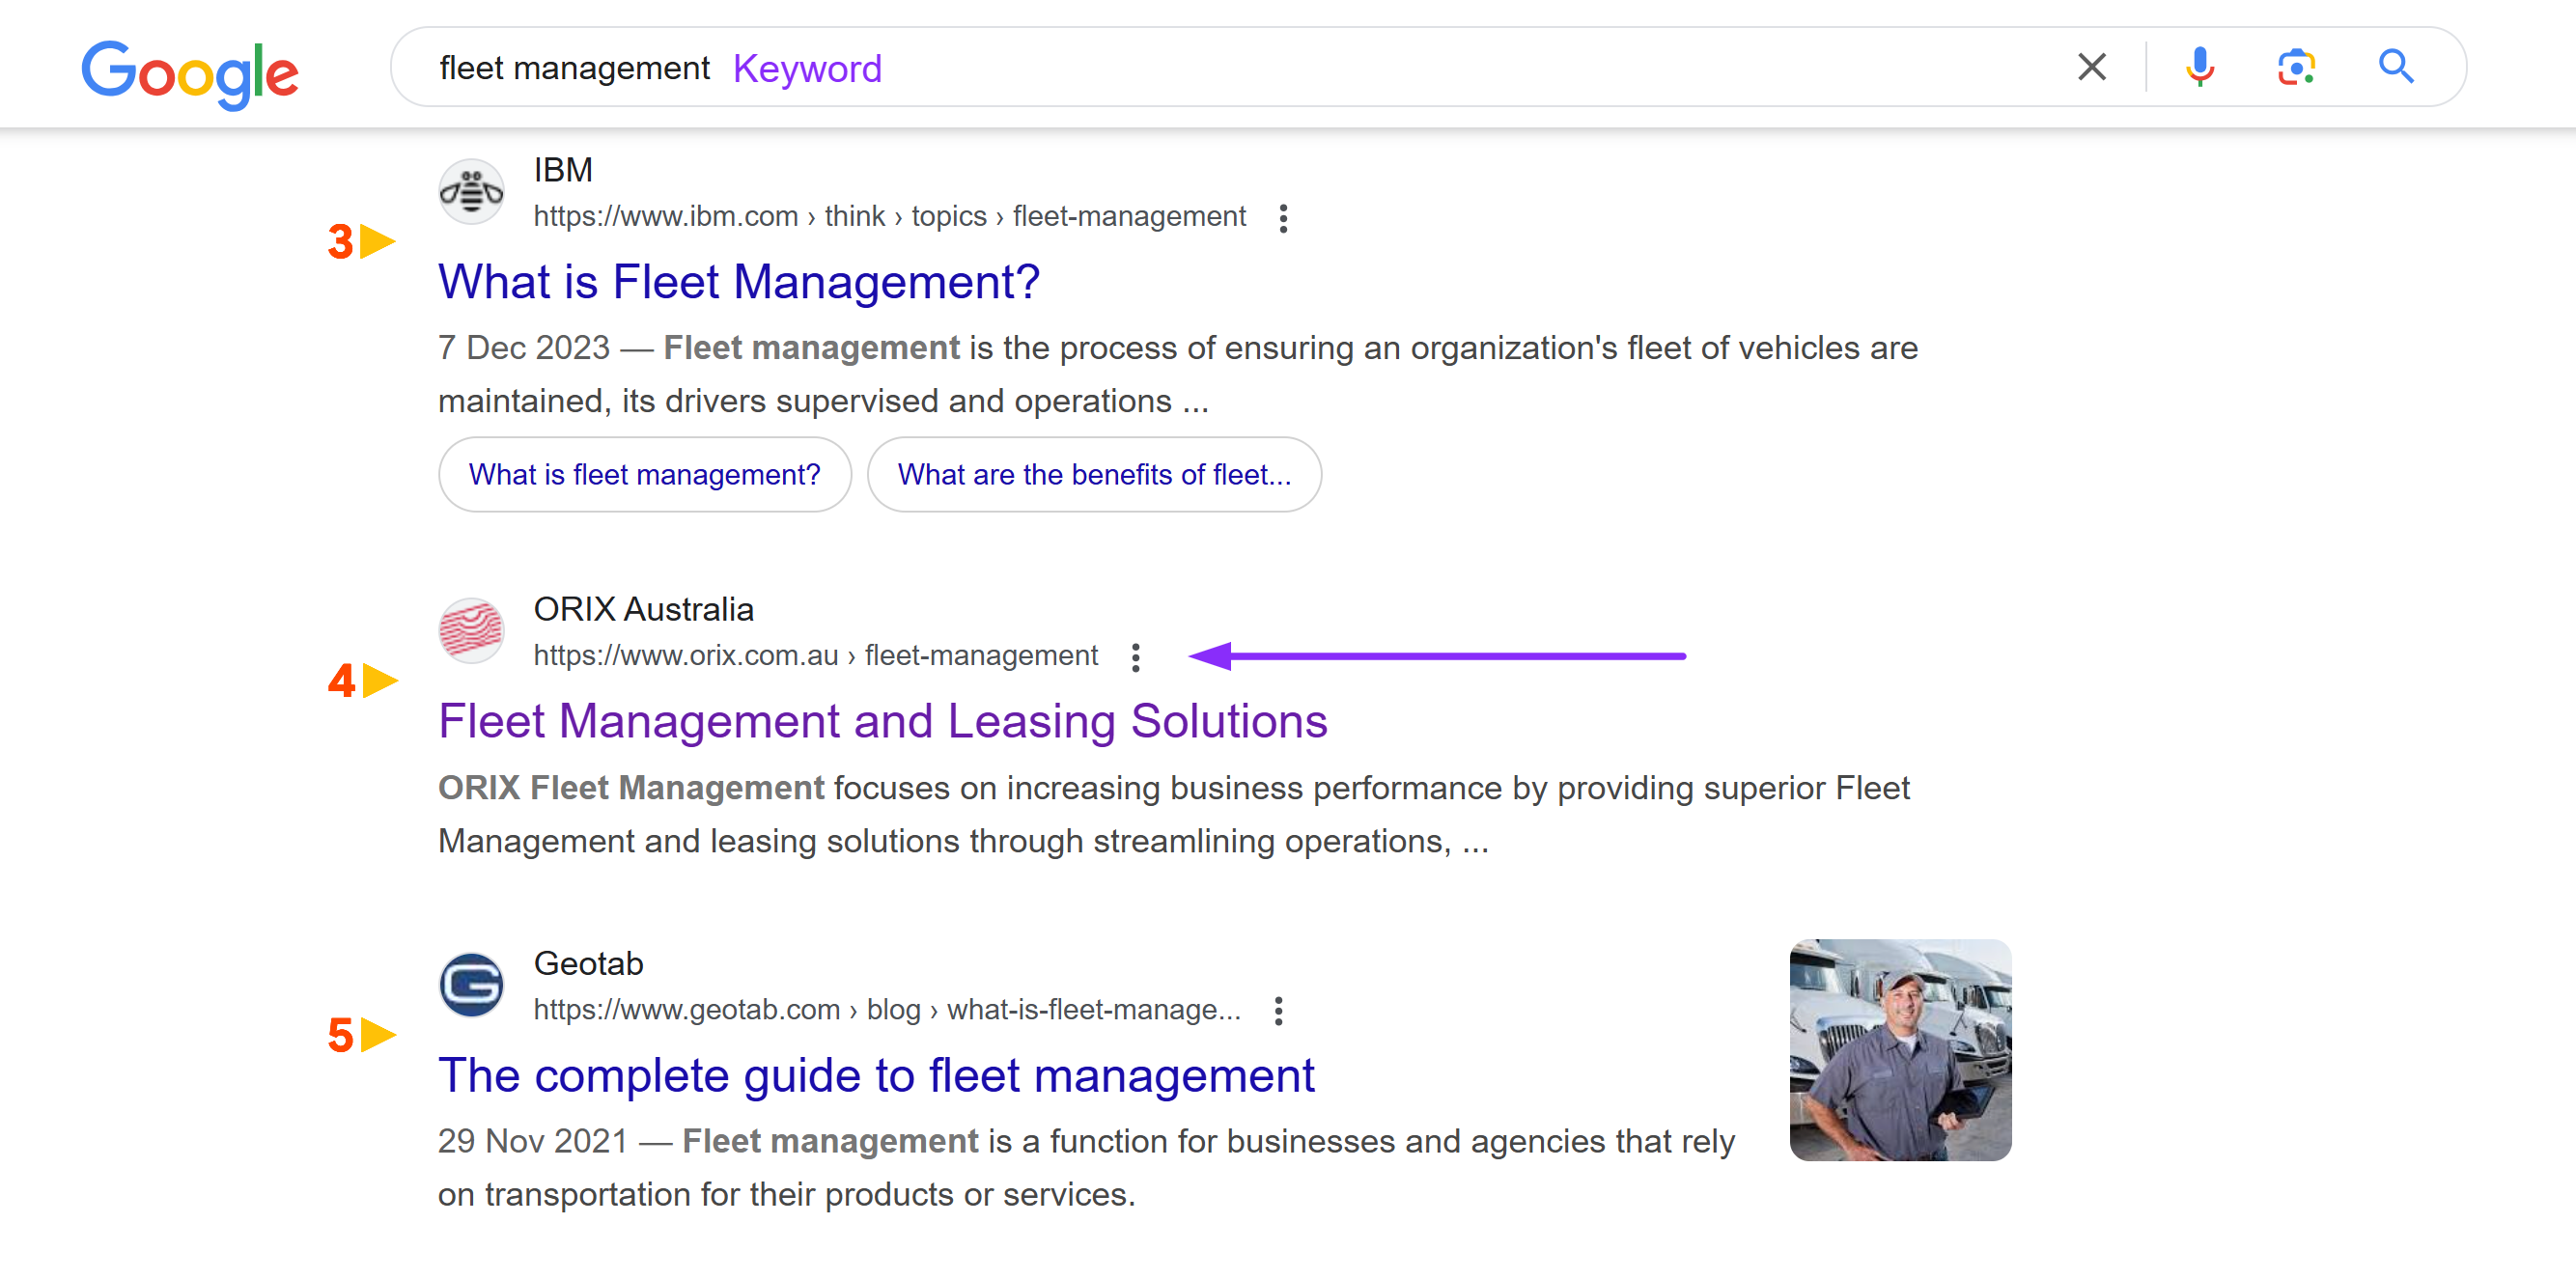The image size is (2576, 1279).
Task: Click the orix.com.au breadcrumb URL
Action: pos(815,656)
